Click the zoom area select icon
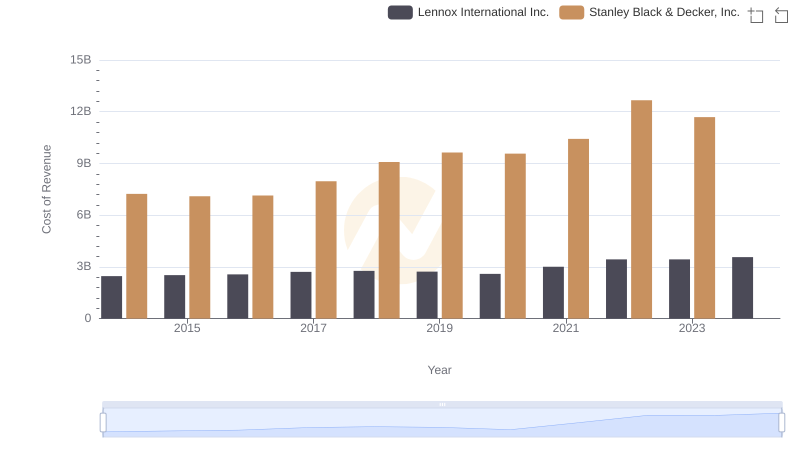The image size is (800, 461). coord(756,15)
